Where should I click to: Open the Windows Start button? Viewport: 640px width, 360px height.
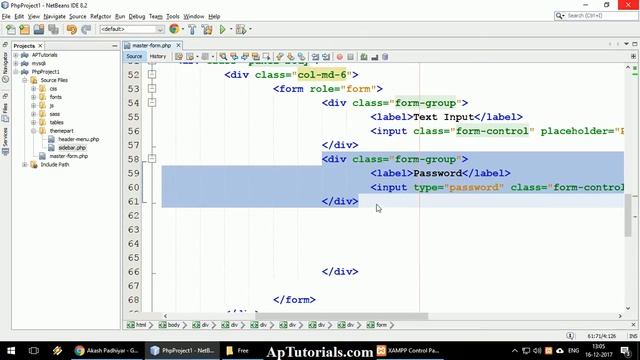click(x=11, y=351)
